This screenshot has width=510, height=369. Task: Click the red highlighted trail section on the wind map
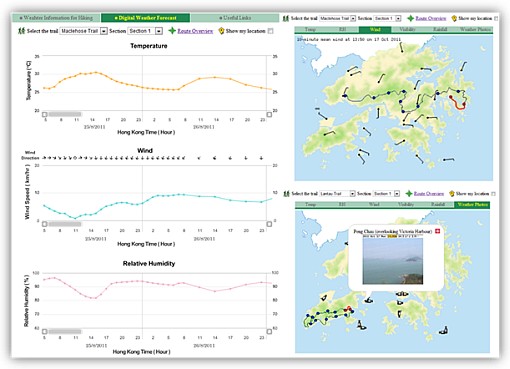click(x=458, y=103)
